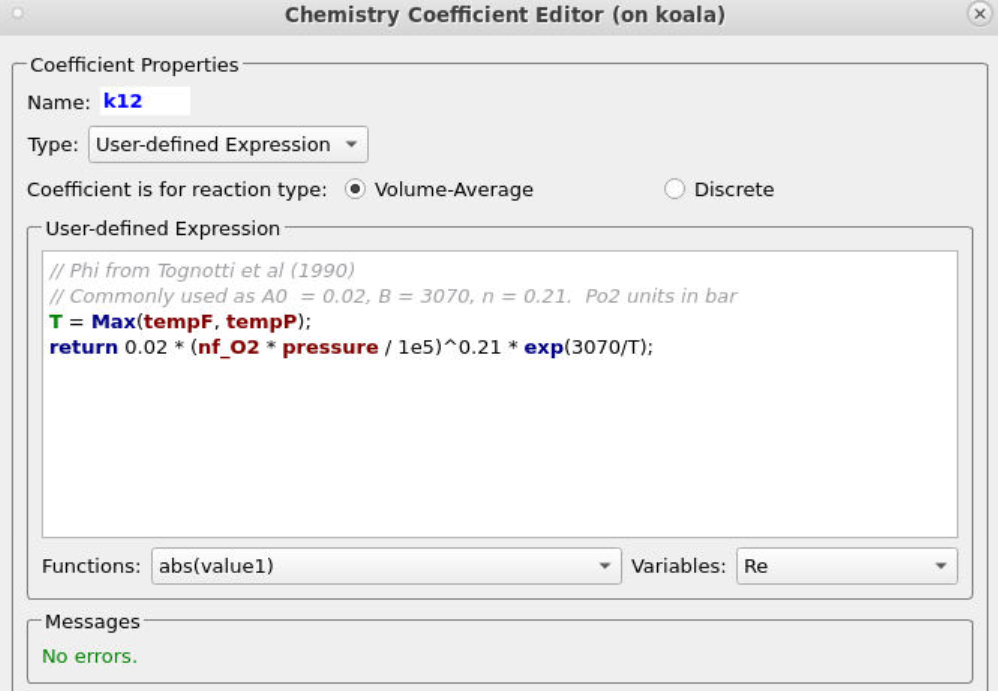The image size is (998, 691).
Task: Place cursor in Tognotti comment line
Action: pos(202,271)
